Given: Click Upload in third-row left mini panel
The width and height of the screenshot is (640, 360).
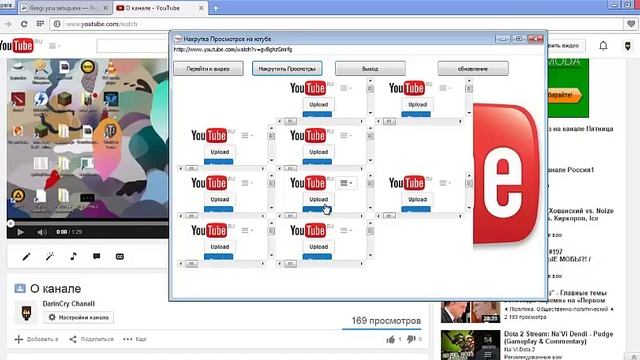Looking at the screenshot, I should coord(220,199).
